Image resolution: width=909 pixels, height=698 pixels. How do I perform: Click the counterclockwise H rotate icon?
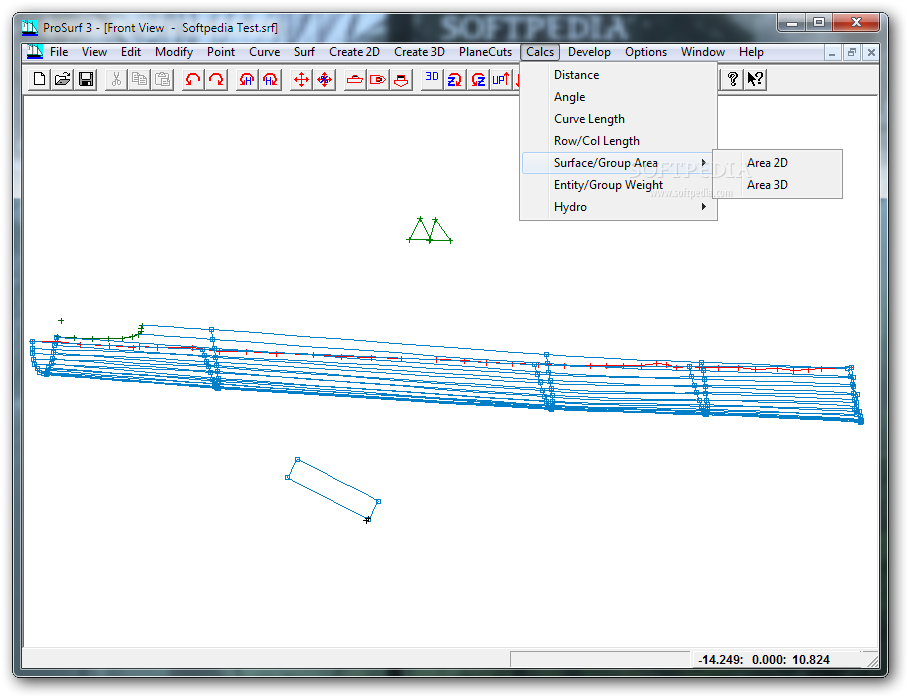(246, 79)
